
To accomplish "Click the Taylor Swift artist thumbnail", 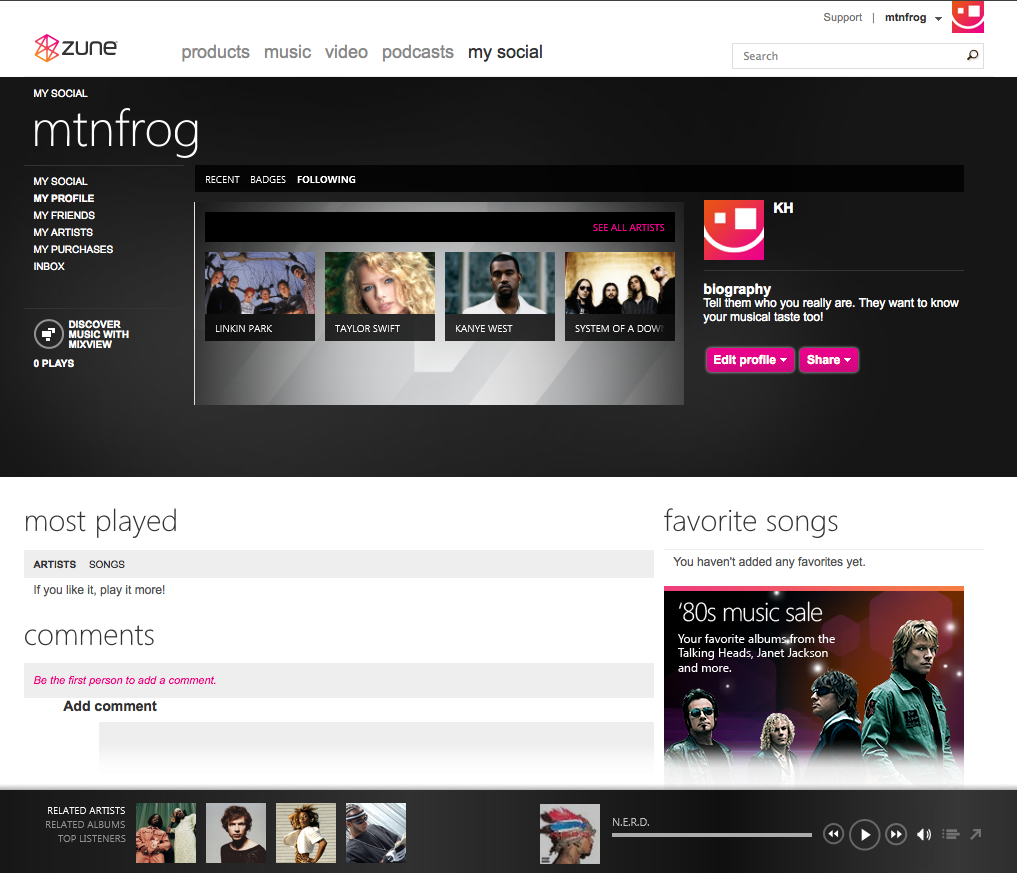I will pos(379,295).
